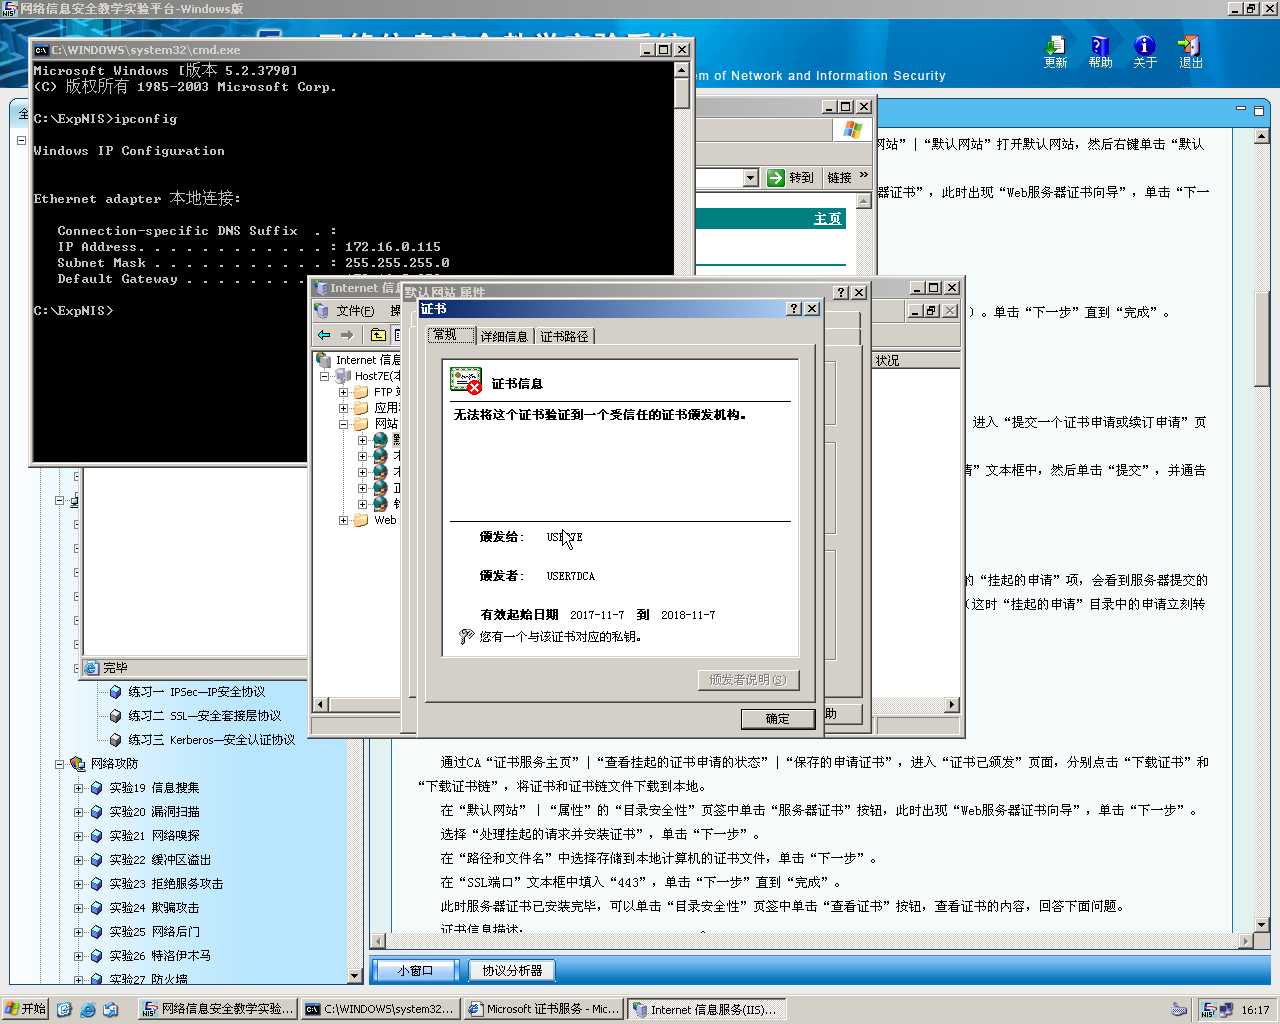Click the 16:17 clock in system tray
1280x1024 pixels.
pyautogui.click(x=1255, y=1010)
